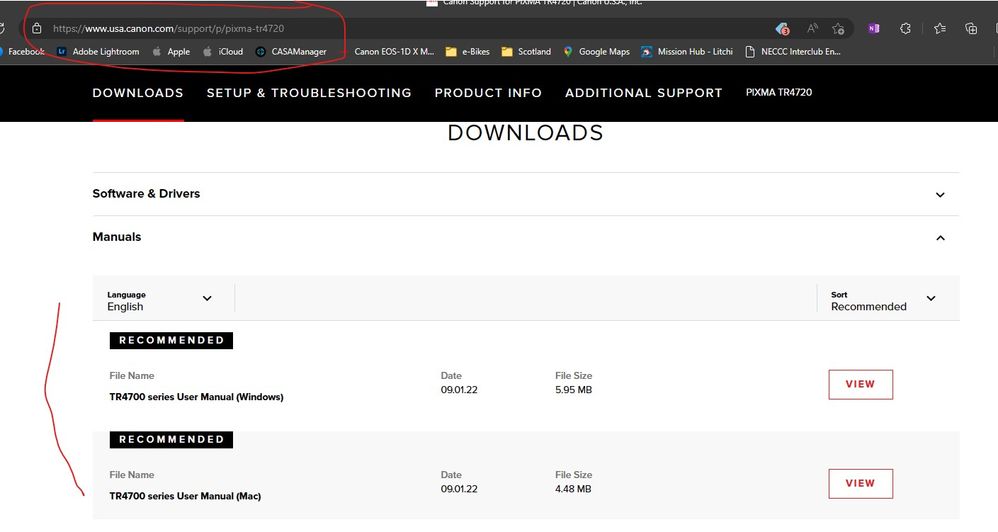Select the DOWNLOADS tab
Viewport: 998px width, 532px height.
(x=138, y=93)
